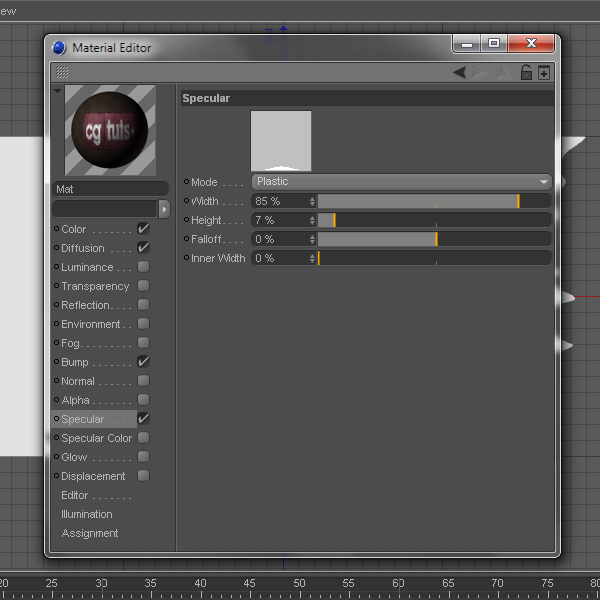The image size is (600, 600).
Task: Disable the Specular channel checkbox
Action: tap(143, 419)
